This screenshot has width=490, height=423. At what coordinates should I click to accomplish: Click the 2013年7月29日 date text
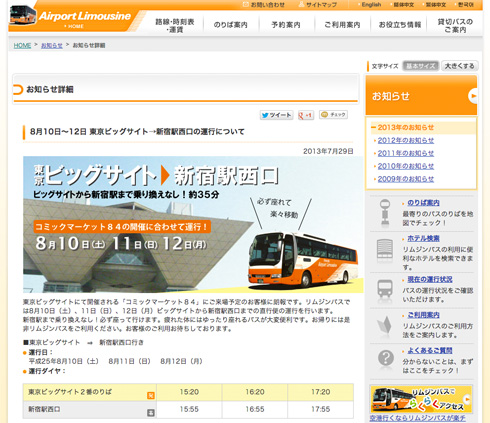tap(328, 151)
